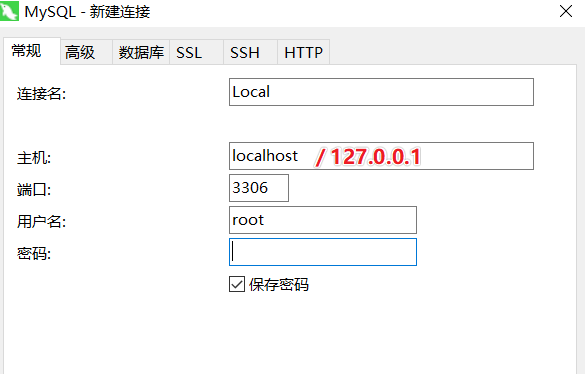Switch to the SSH tab
Image resolution: width=585 pixels, height=374 pixels.
250,52
